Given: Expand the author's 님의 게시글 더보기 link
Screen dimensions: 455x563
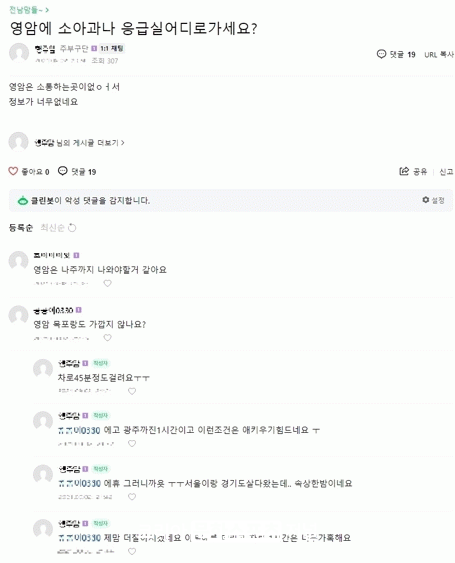Looking at the screenshot, I should (x=79, y=143).
